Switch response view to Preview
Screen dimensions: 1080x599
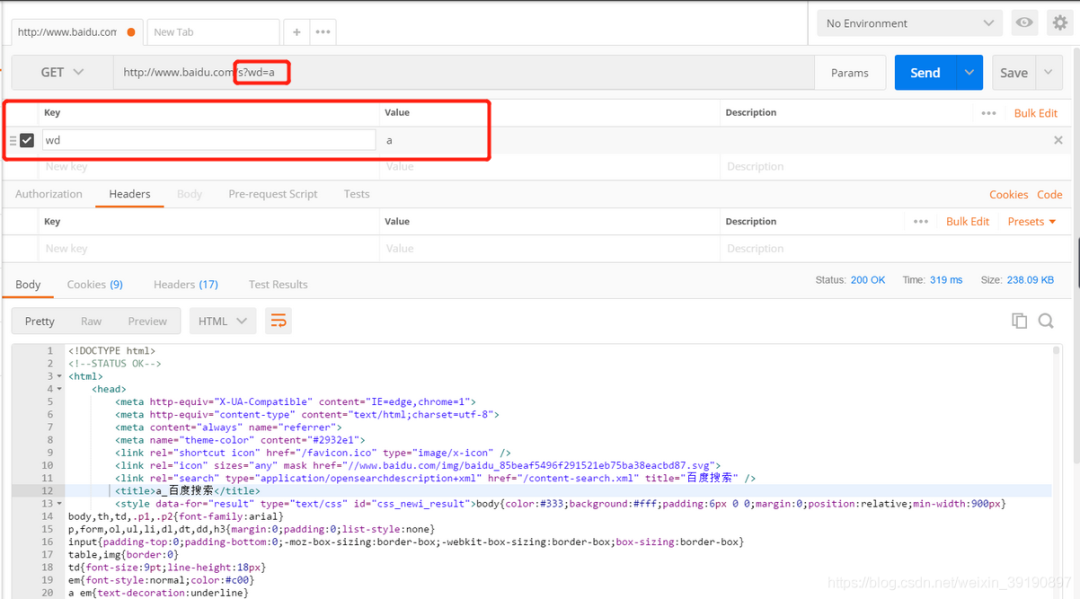(147, 321)
